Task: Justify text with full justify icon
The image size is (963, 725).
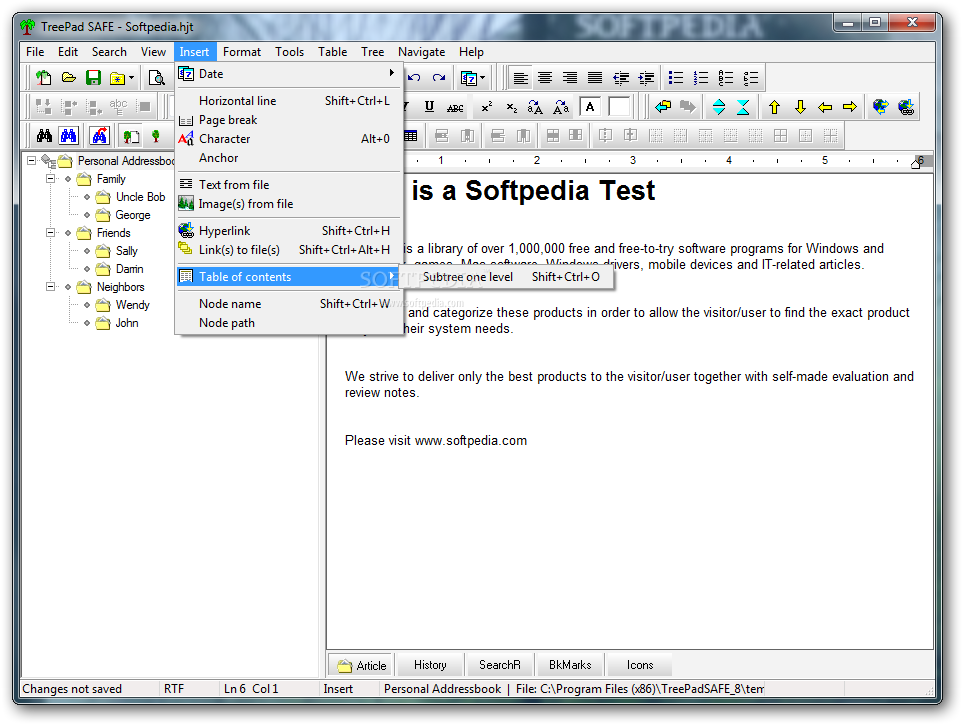Action: (595, 78)
